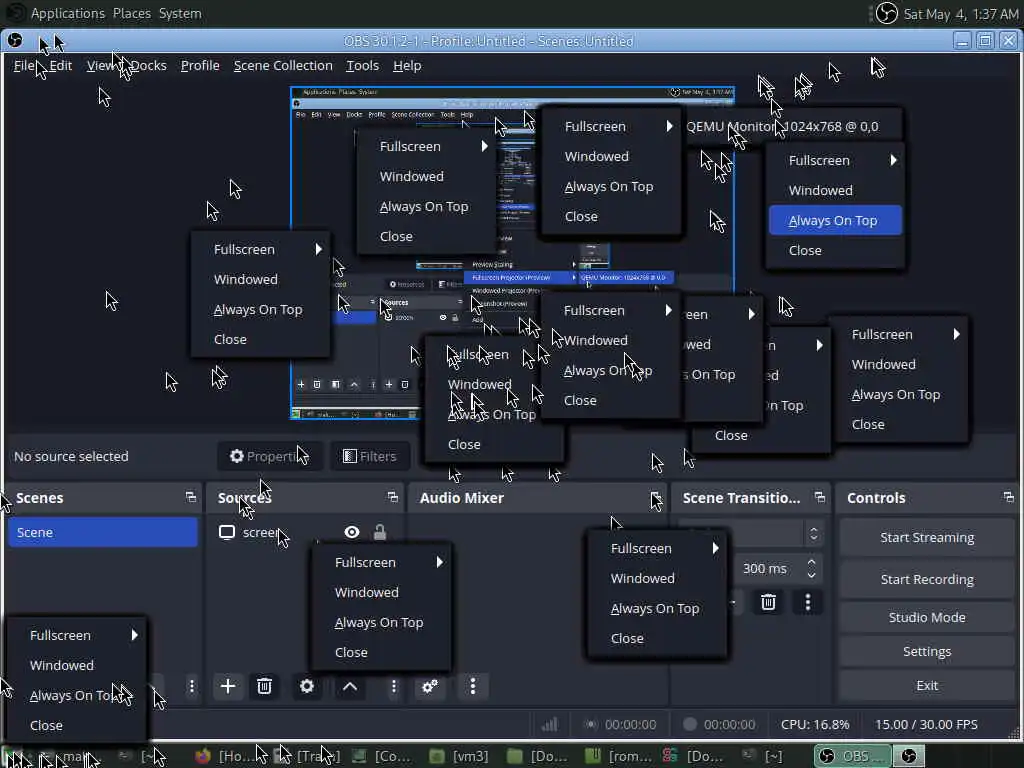
Task: Click the streaming status icon in the status bar
Action: coord(590,724)
